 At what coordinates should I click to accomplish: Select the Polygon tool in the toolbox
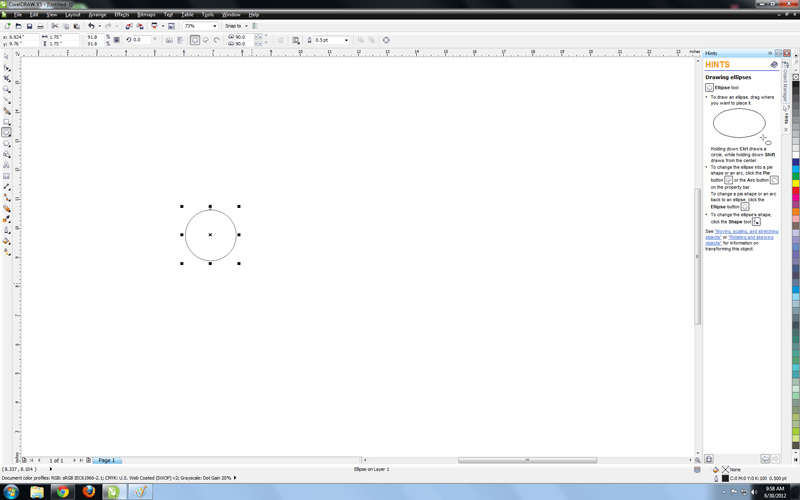tap(6, 143)
